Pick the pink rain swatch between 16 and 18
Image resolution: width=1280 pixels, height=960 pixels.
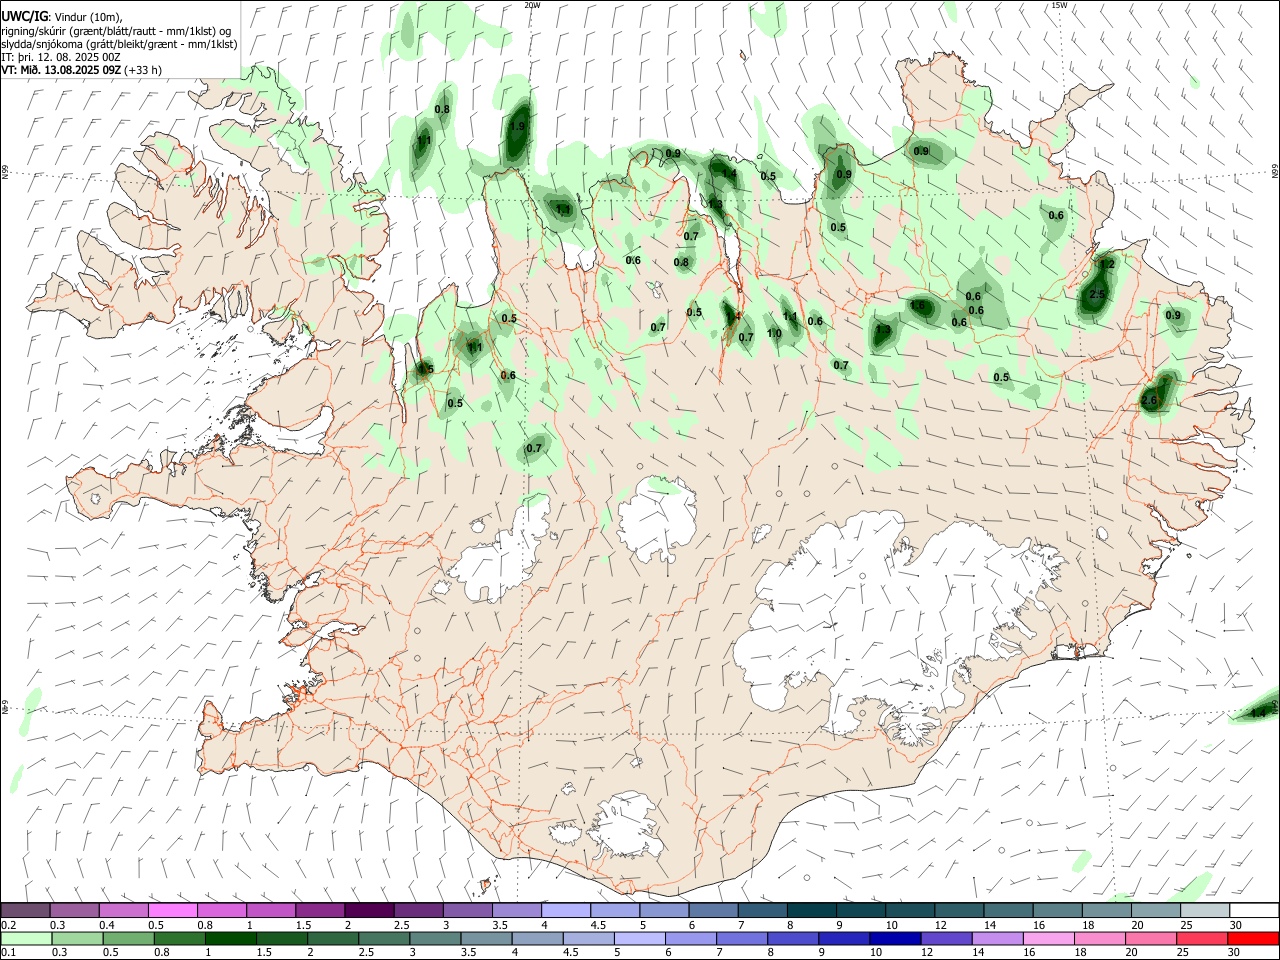1047,938
